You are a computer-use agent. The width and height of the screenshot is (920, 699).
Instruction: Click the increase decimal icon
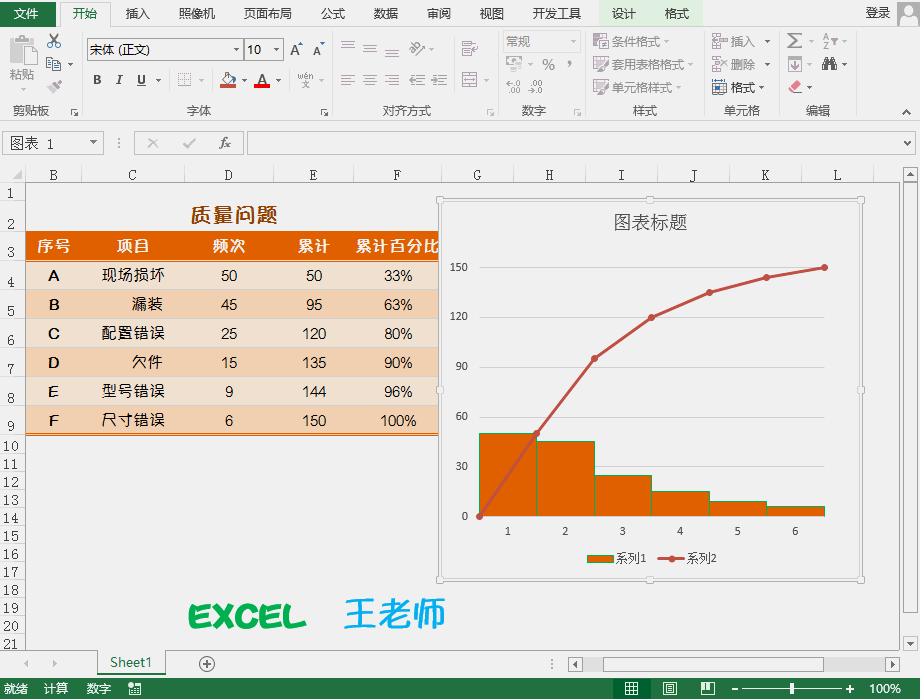point(513,87)
